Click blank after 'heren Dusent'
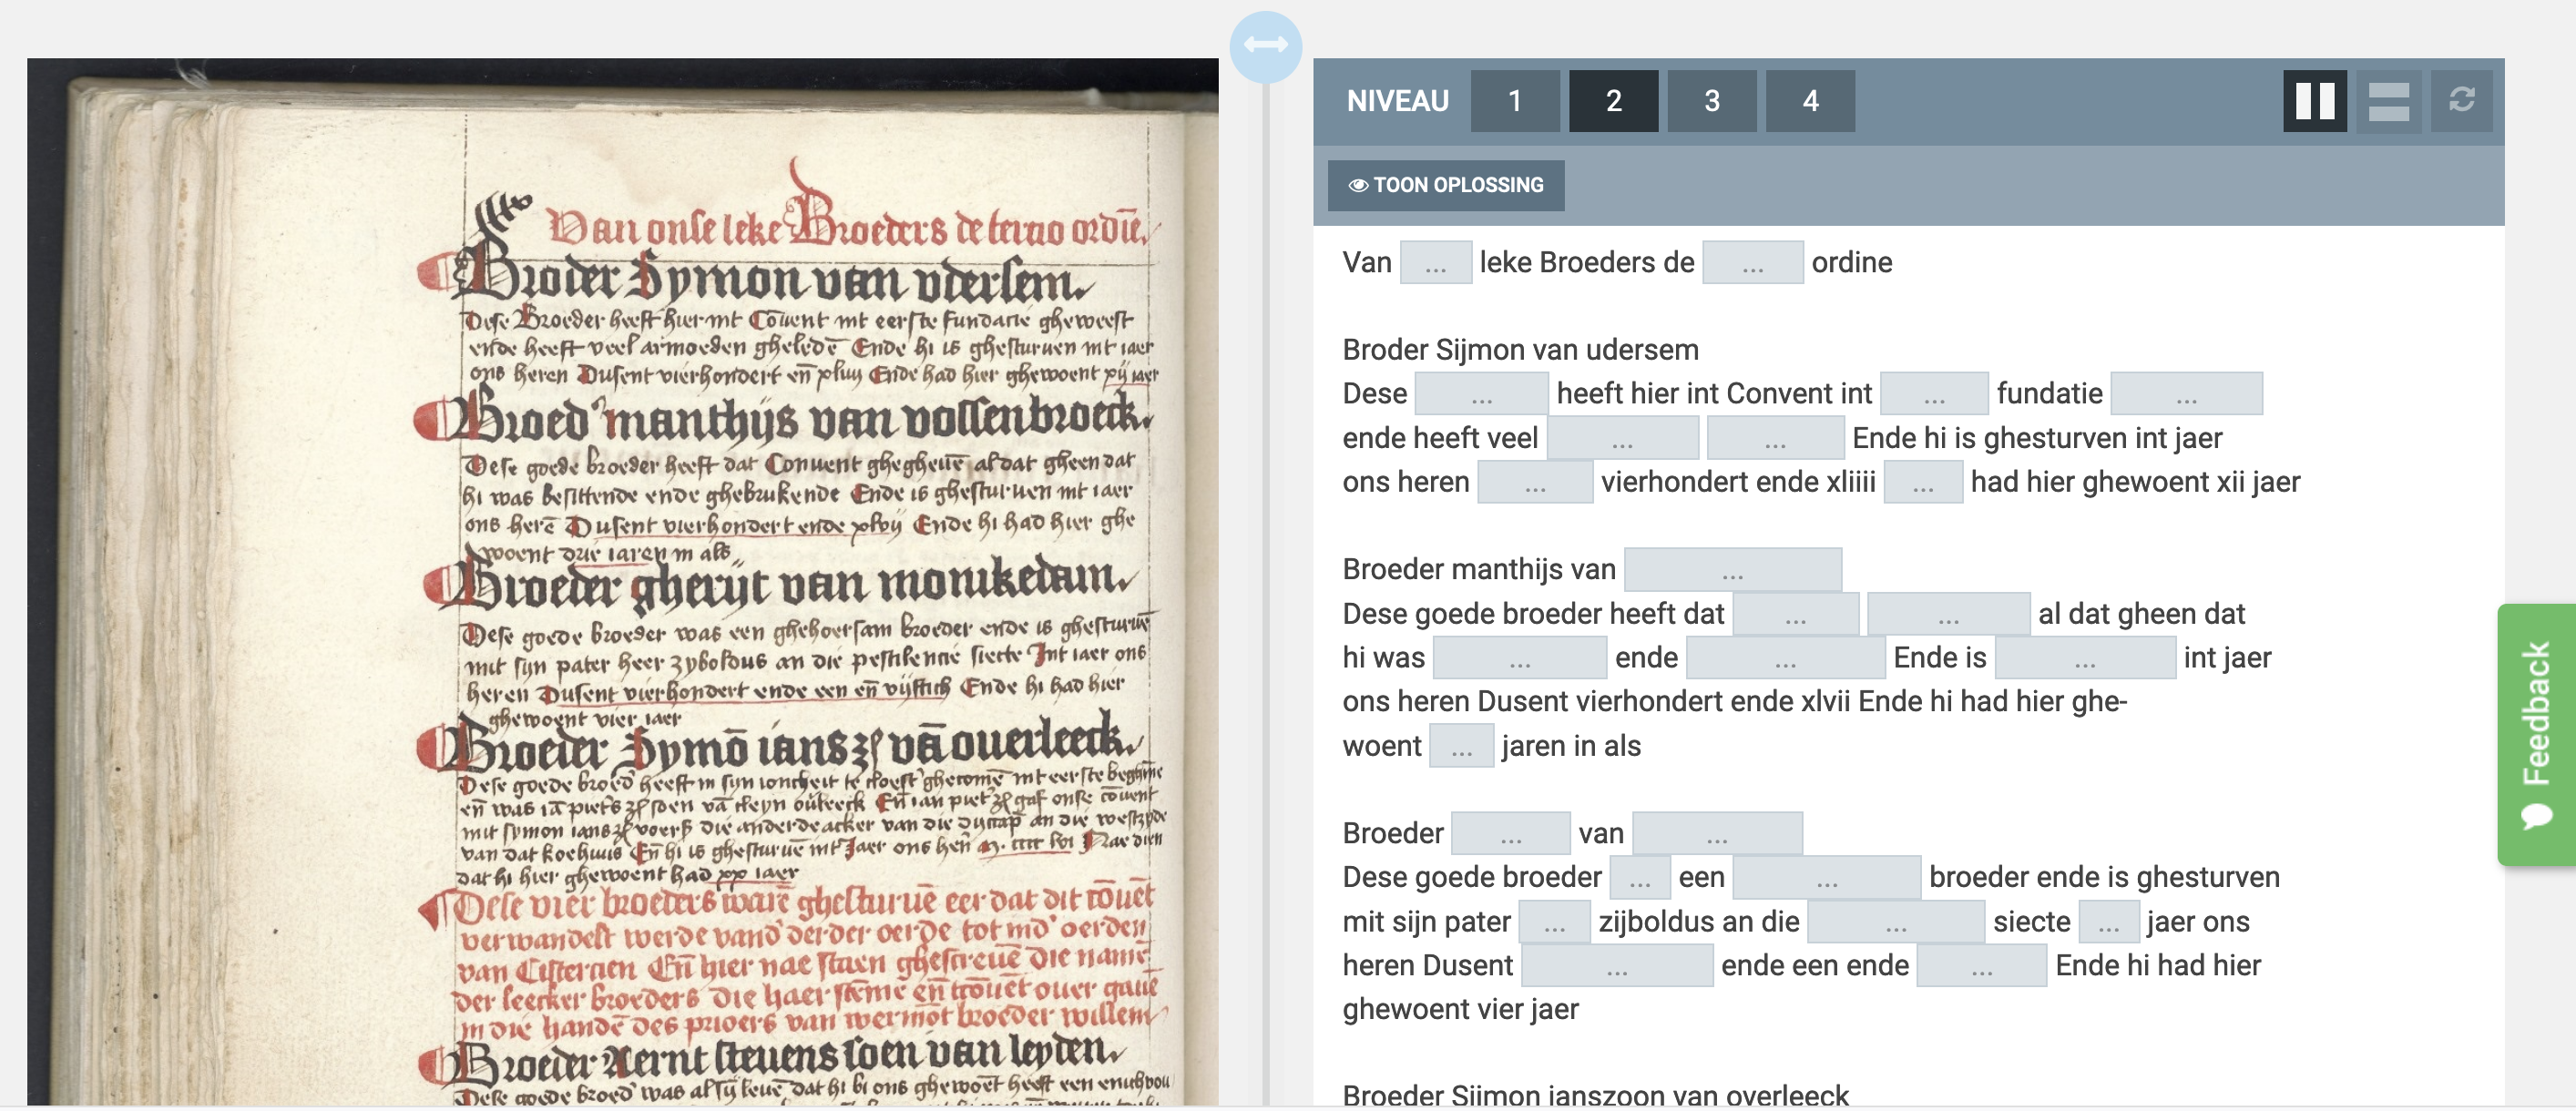 pyautogui.click(x=1616, y=966)
